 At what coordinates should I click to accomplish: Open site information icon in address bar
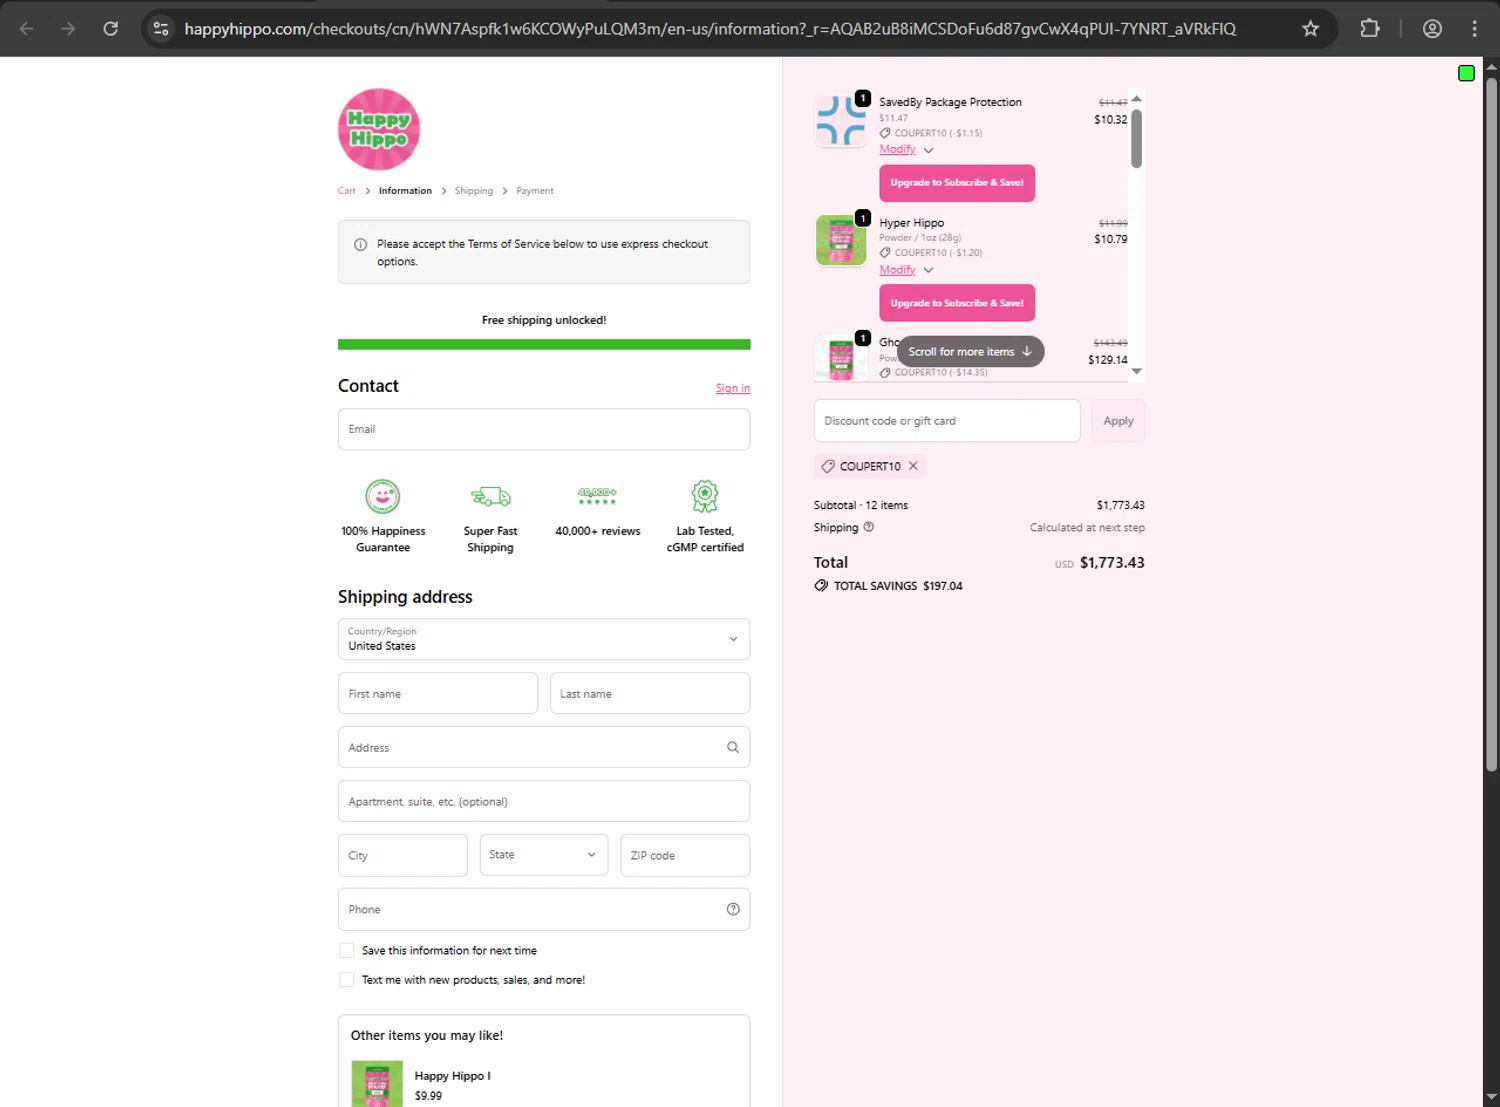[161, 29]
